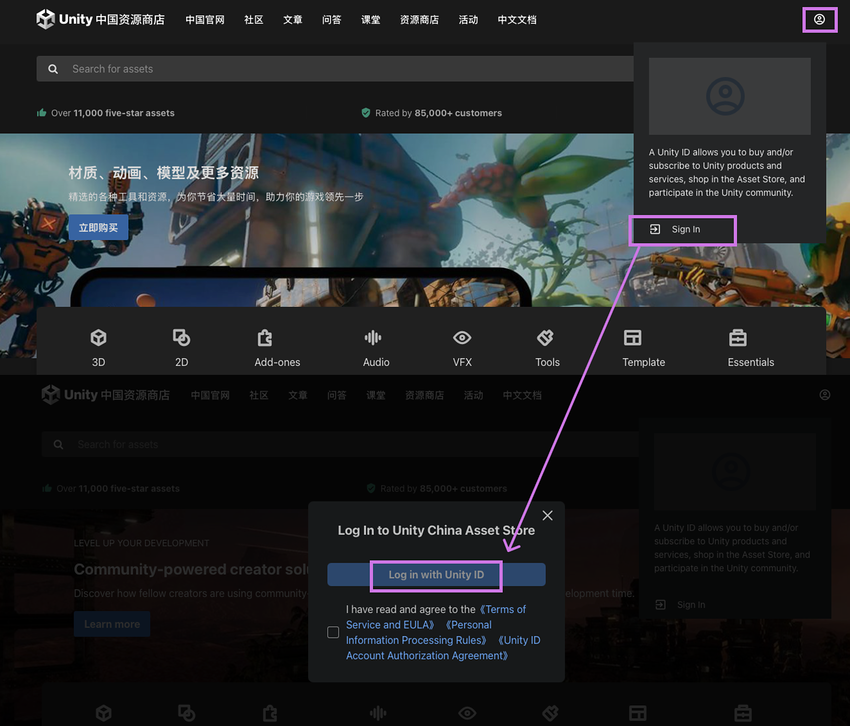
Task: Open the Template category icon
Action: (633, 338)
